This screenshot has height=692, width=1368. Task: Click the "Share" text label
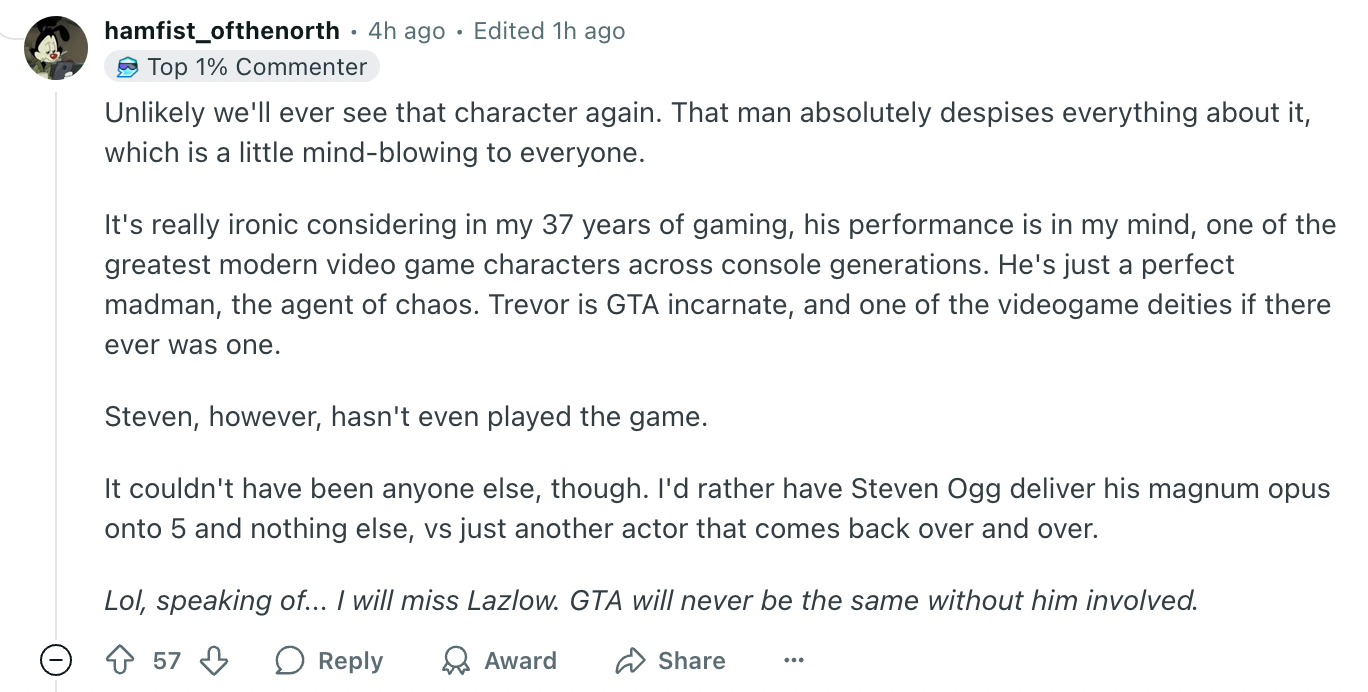click(691, 661)
